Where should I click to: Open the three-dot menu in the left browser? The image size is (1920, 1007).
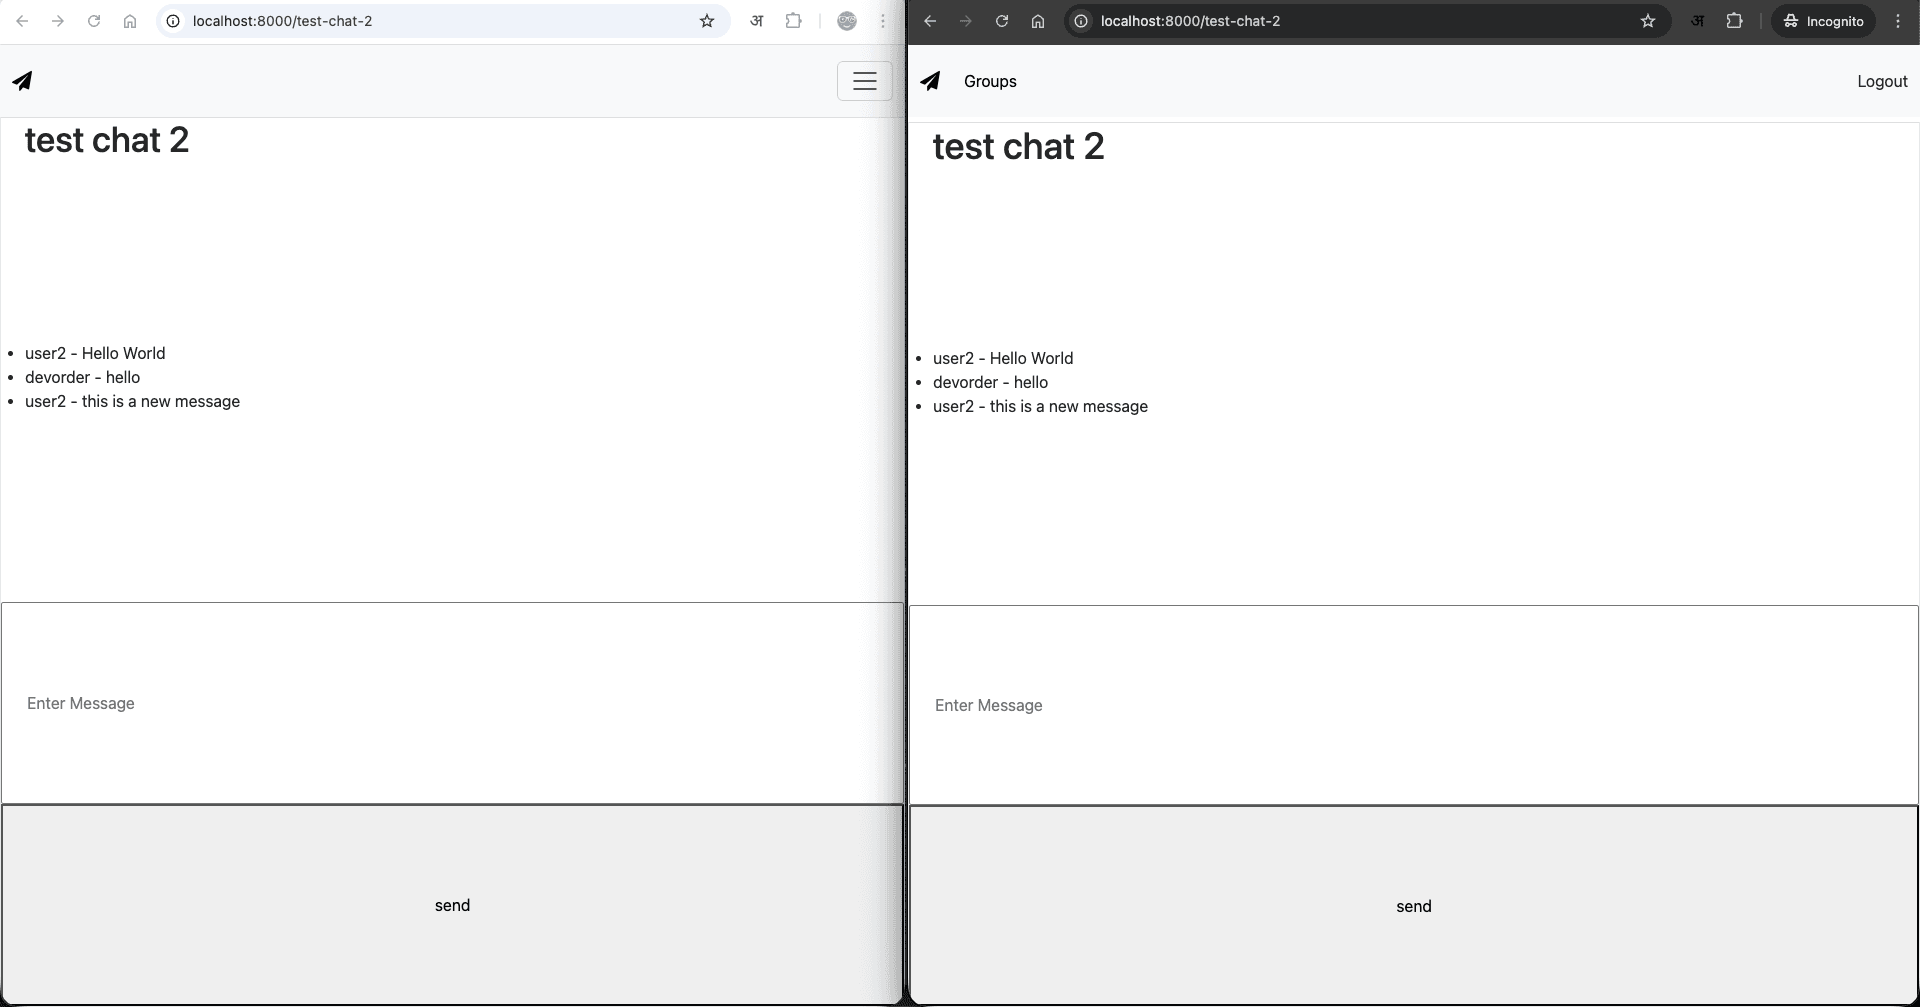tap(884, 20)
